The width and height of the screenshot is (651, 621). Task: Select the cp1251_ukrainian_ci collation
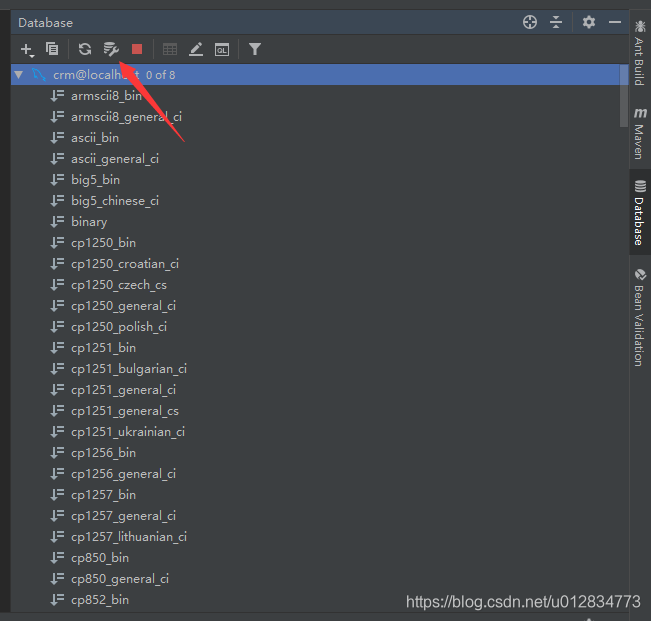click(x=128, y=432)
